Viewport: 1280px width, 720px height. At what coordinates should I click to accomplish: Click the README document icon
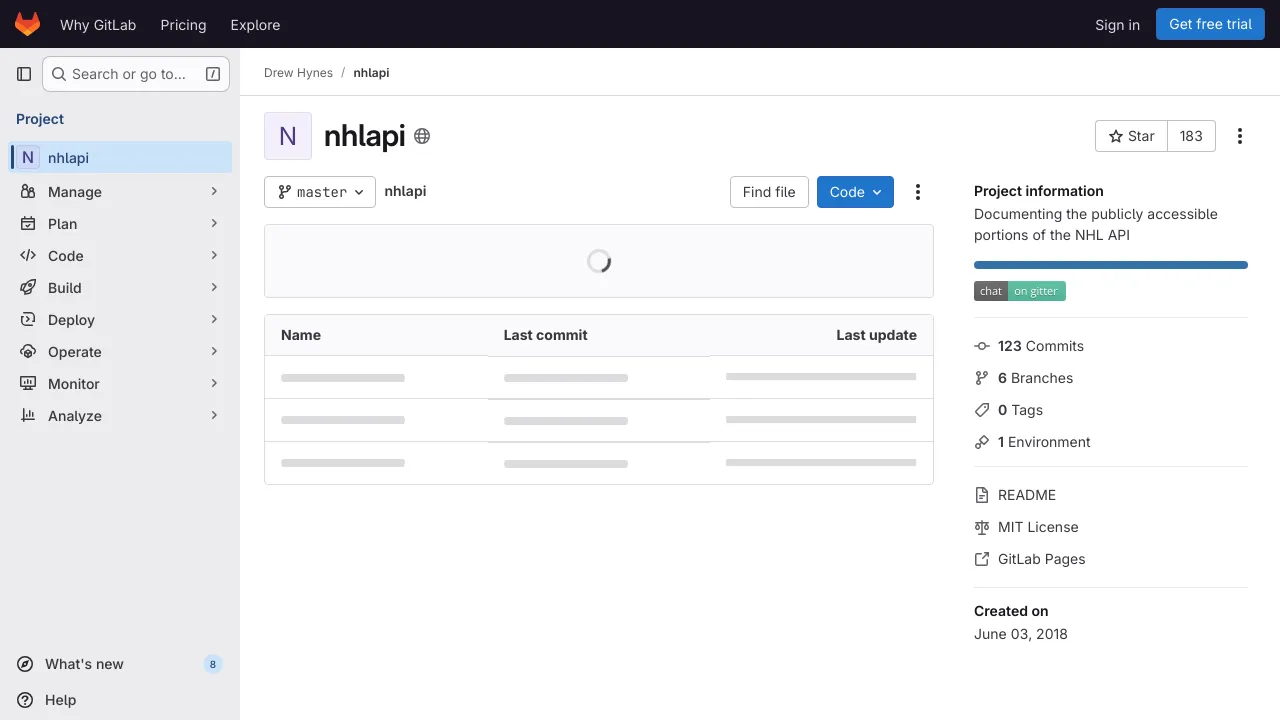[982, 495]
